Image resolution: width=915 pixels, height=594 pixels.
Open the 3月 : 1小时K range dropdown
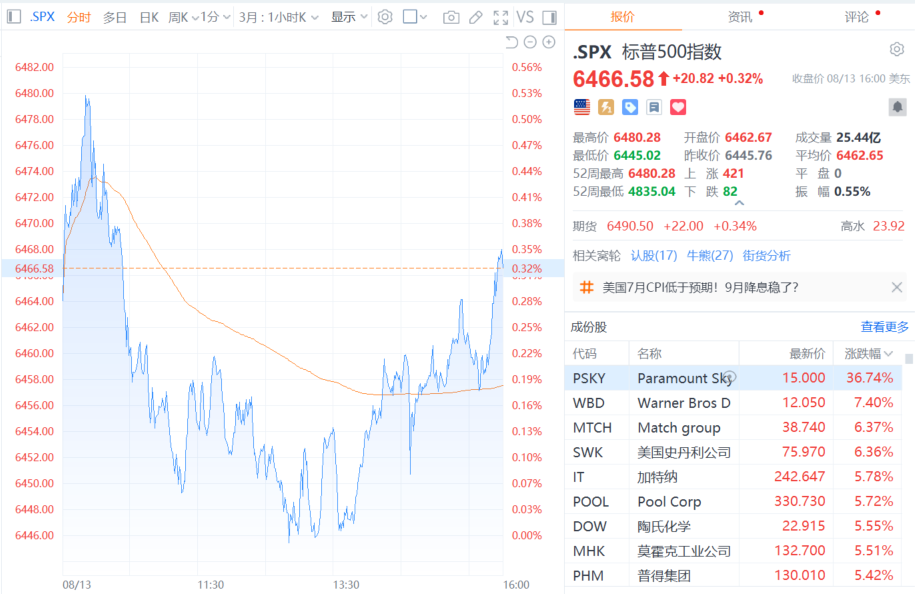point(278,18)
